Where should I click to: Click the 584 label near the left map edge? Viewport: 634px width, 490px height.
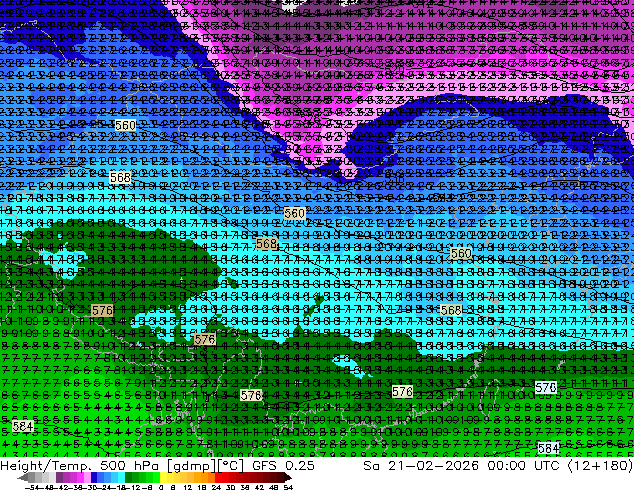23,426
